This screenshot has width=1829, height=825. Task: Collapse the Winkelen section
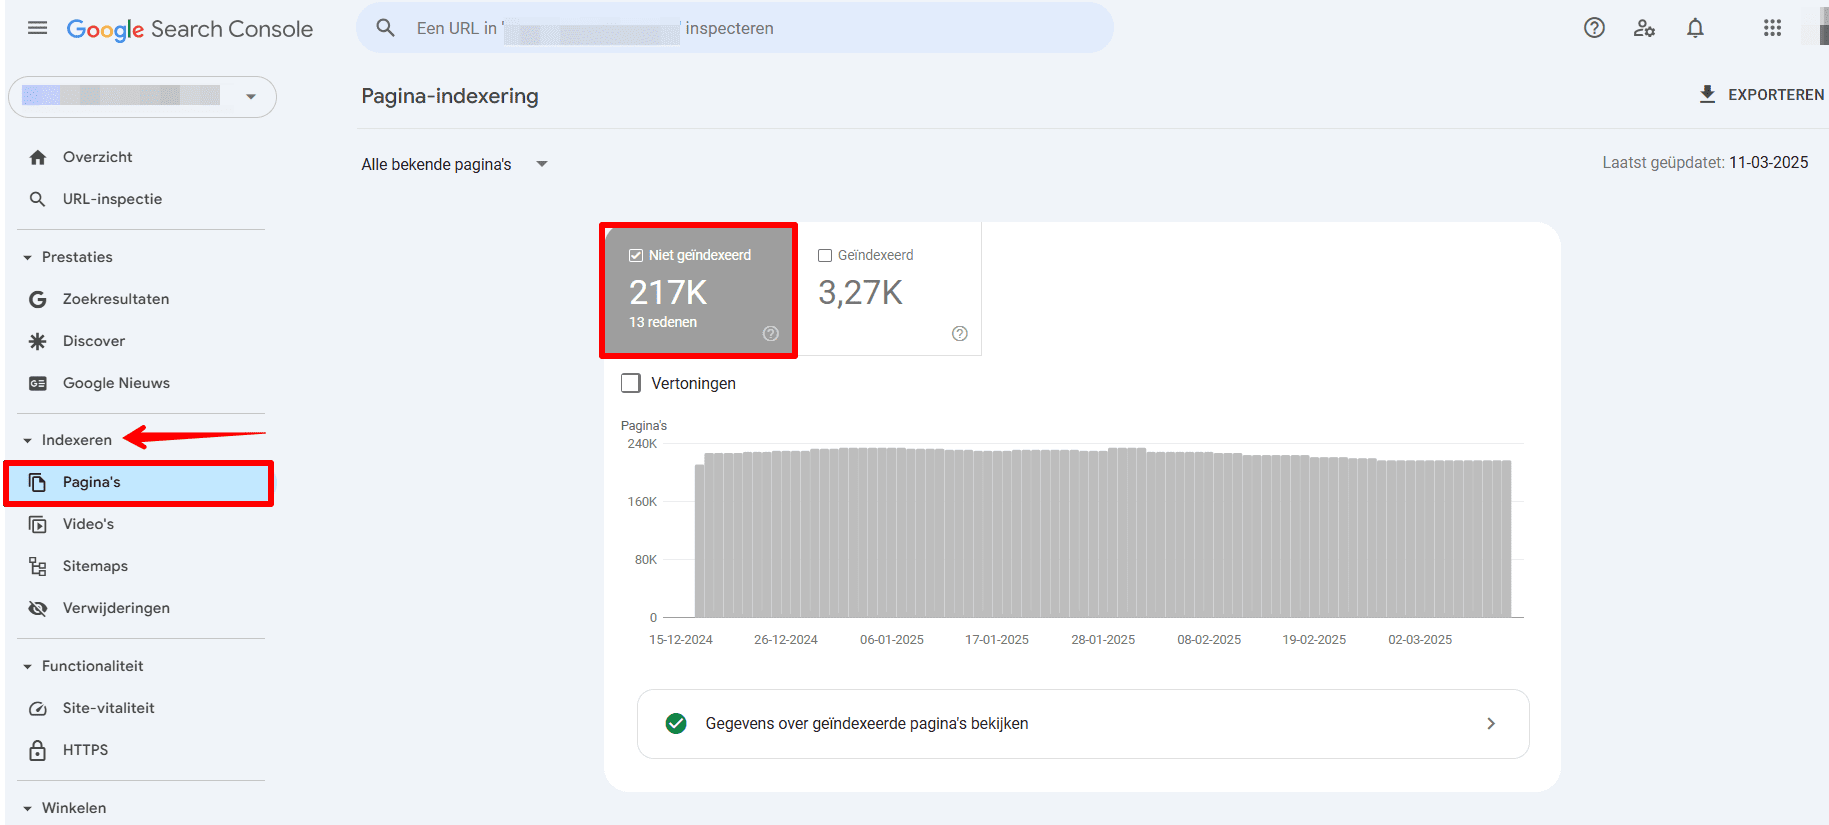click(27, 808)
